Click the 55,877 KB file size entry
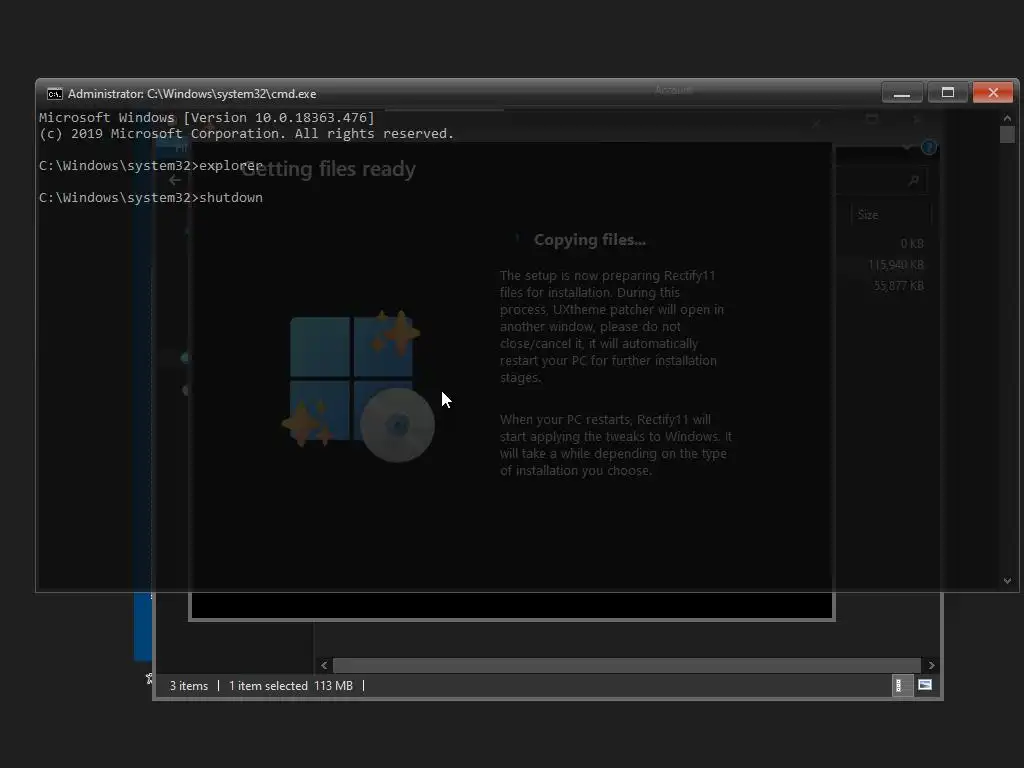Image resolution: width=1024 pixels, height=768 pixels. click(899, 285)
